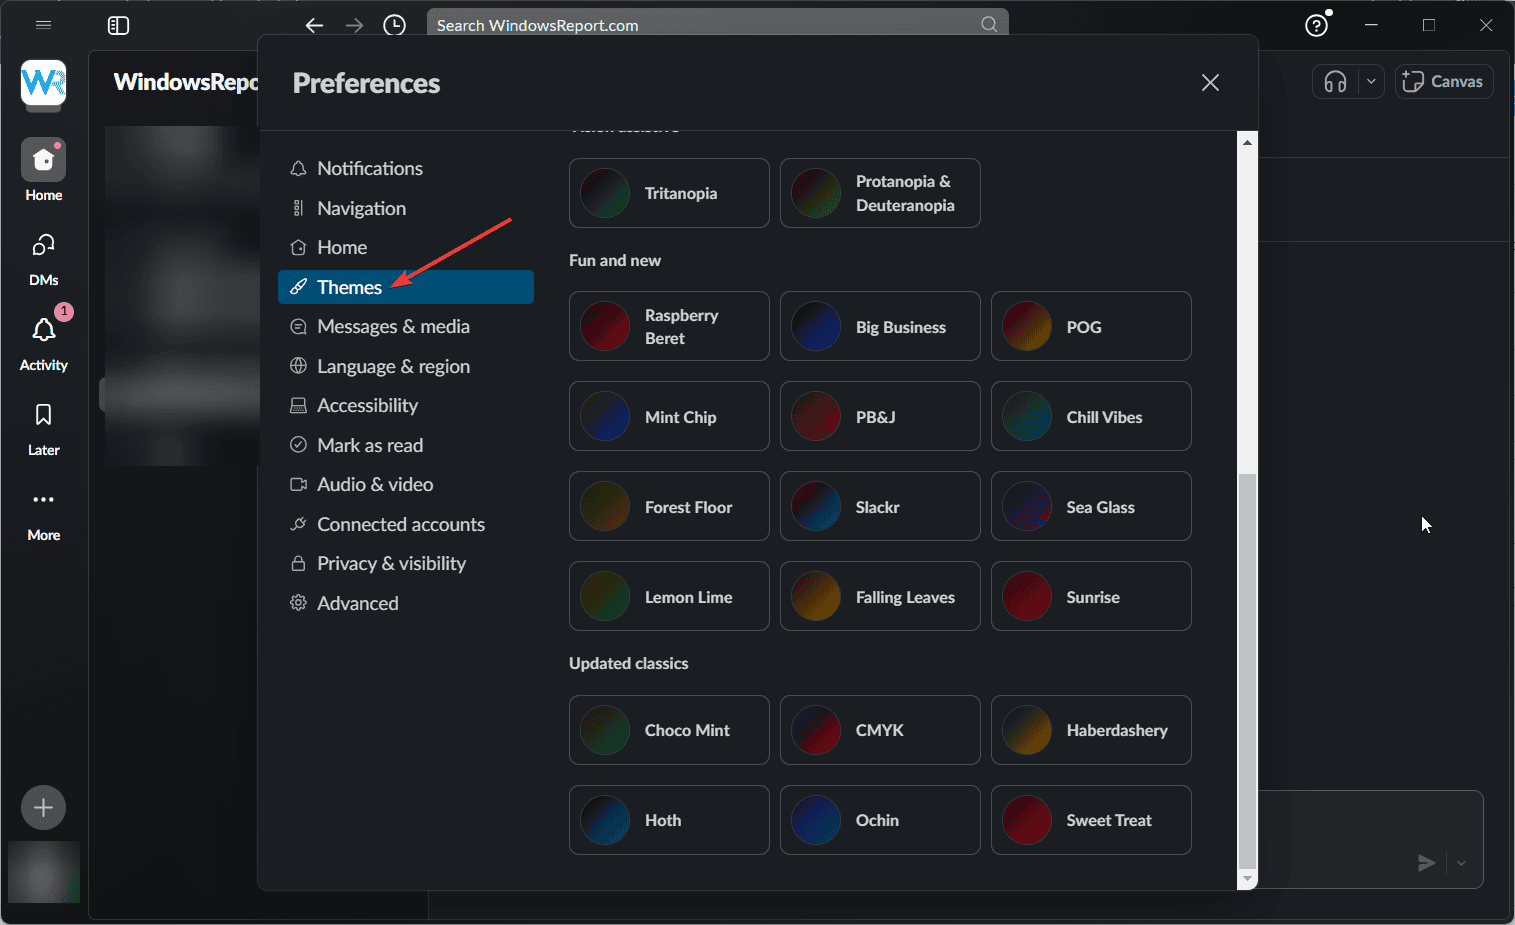Click the preferences scrollbar down arrow
Viewport: 1515px width, 925px height.
[1247, 879]
